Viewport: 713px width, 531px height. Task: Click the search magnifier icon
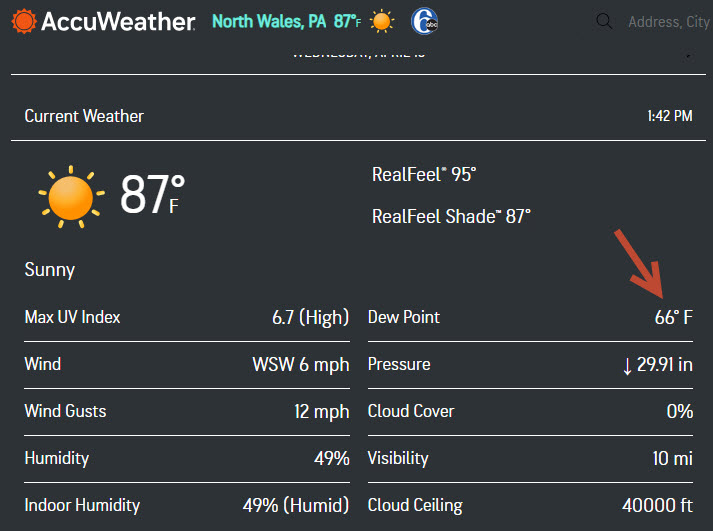pyautogui.click(x=603, y=21)
